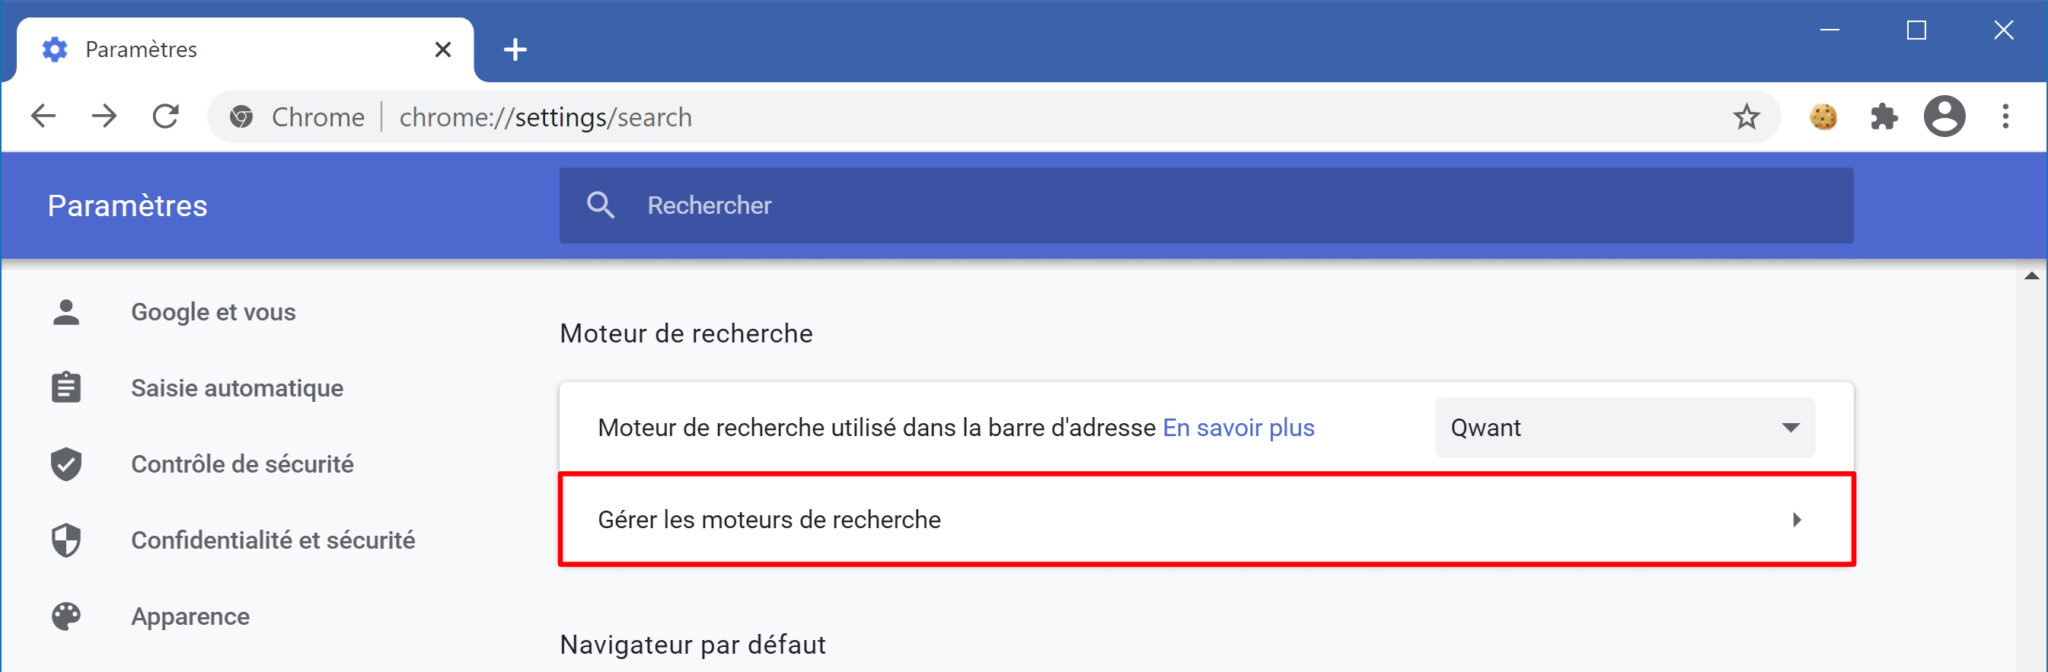Open the Confidentialité et sécurité section
The image size is (2048, 672).
273,540
